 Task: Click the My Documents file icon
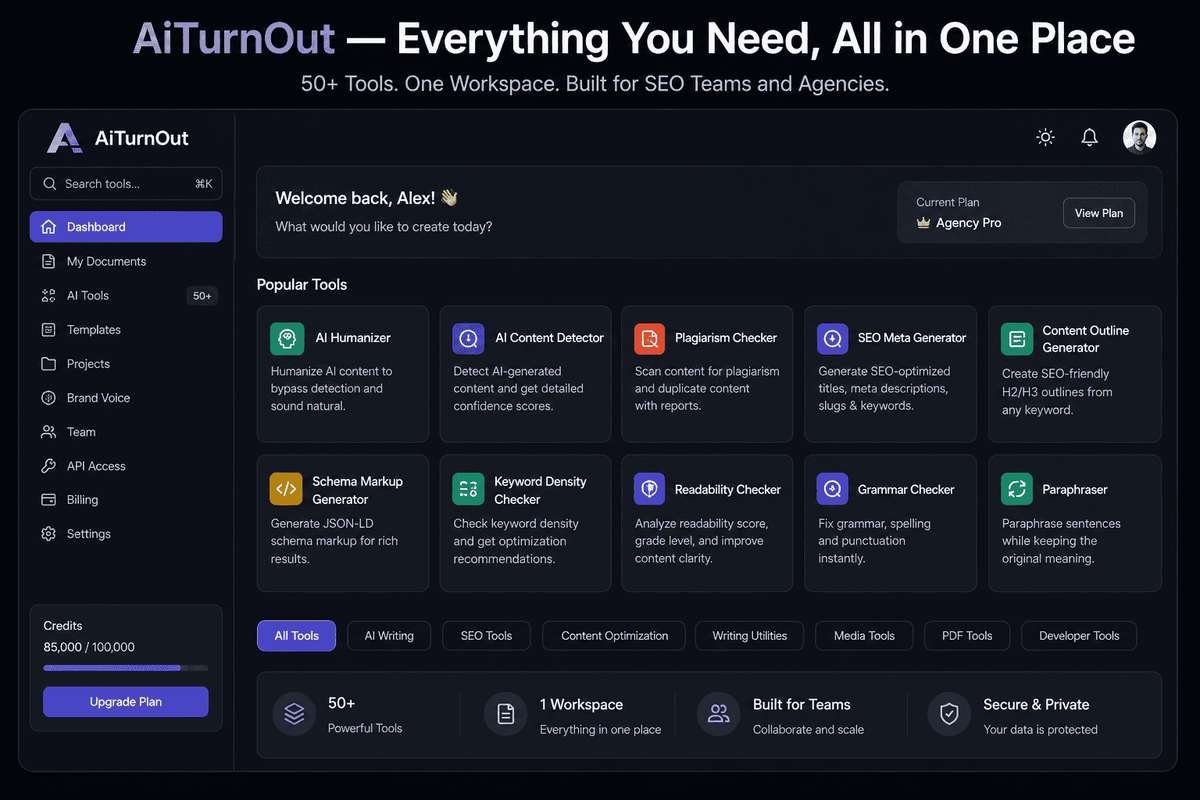click(x=48, y=261)
